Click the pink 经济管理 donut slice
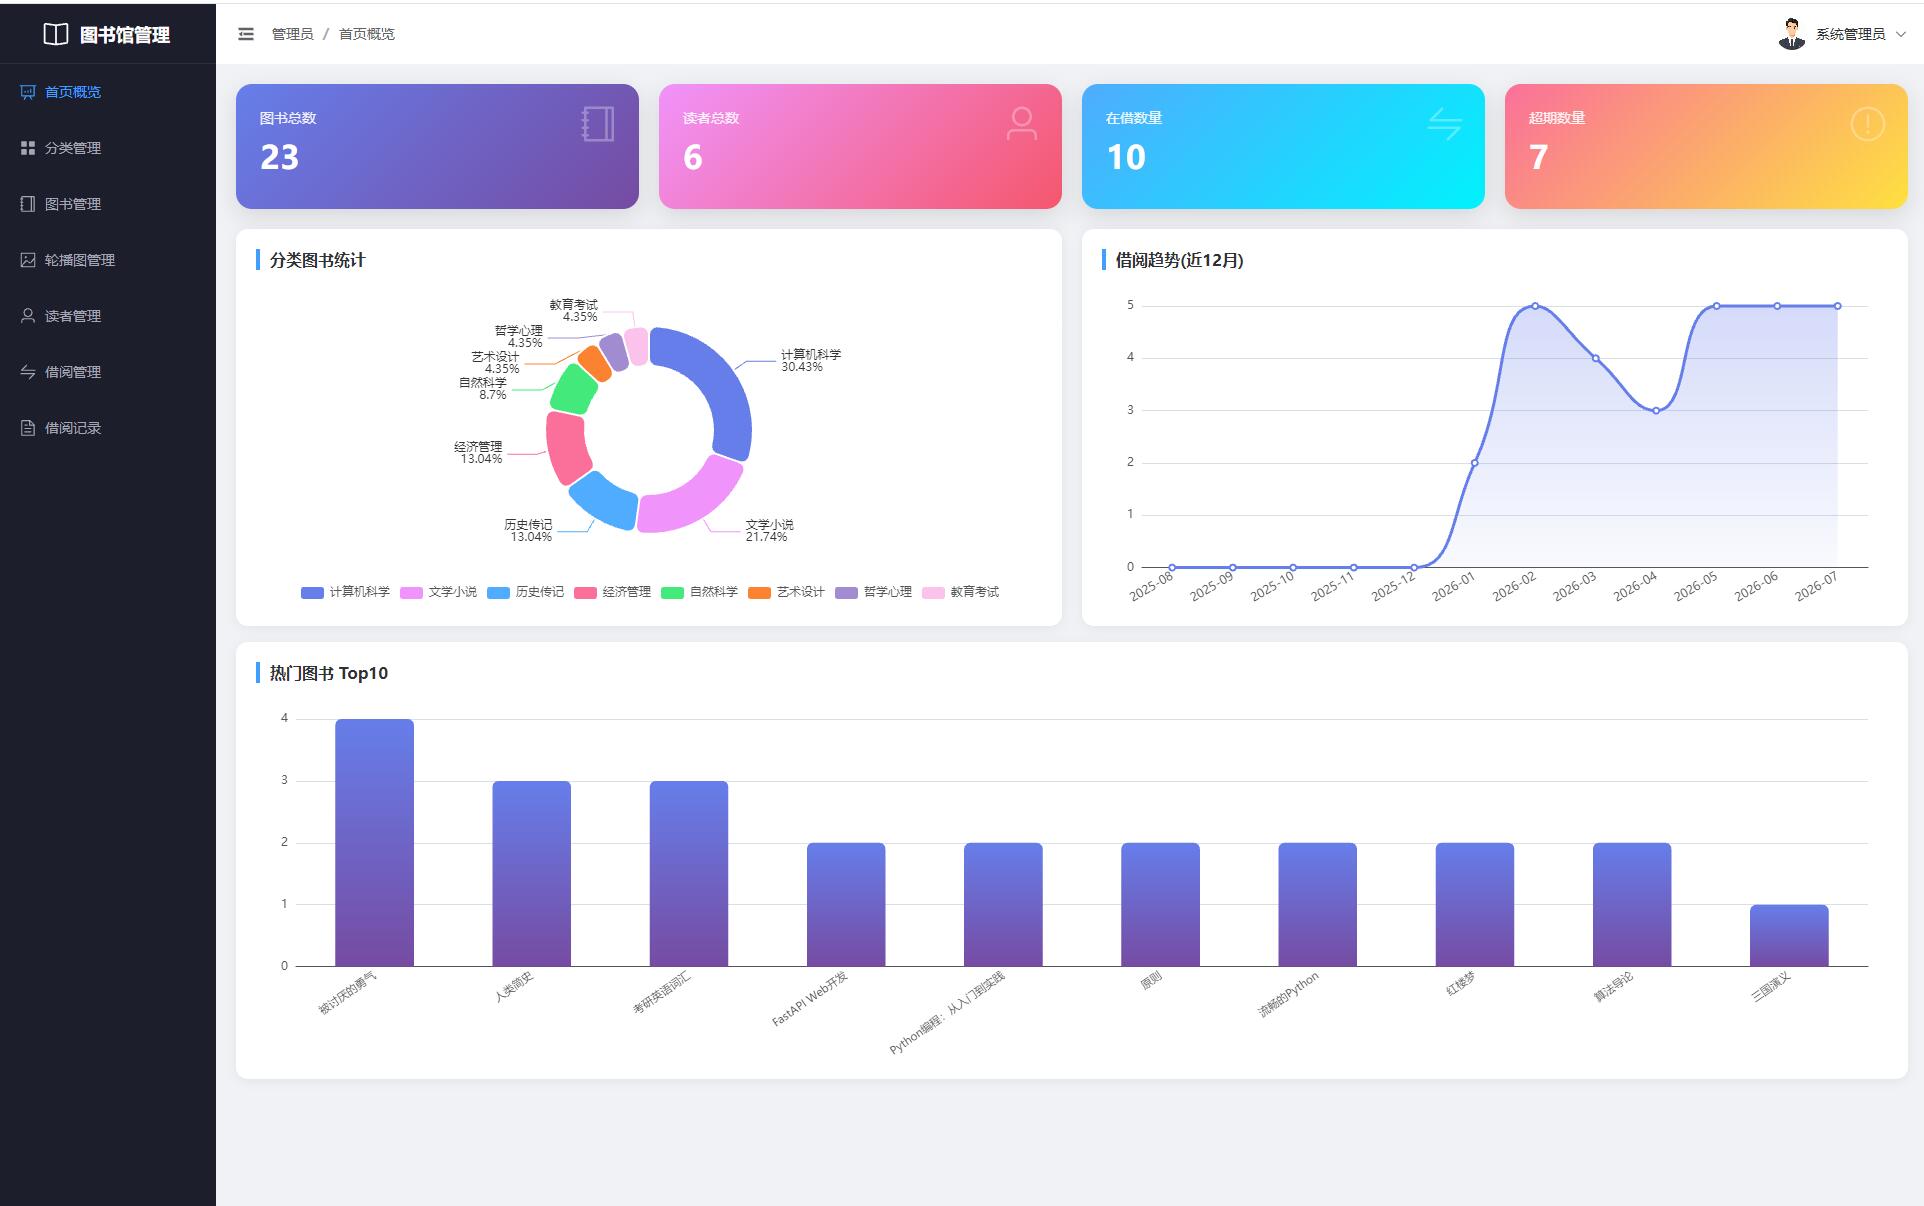1924x1206 pixels. point(565,448)
